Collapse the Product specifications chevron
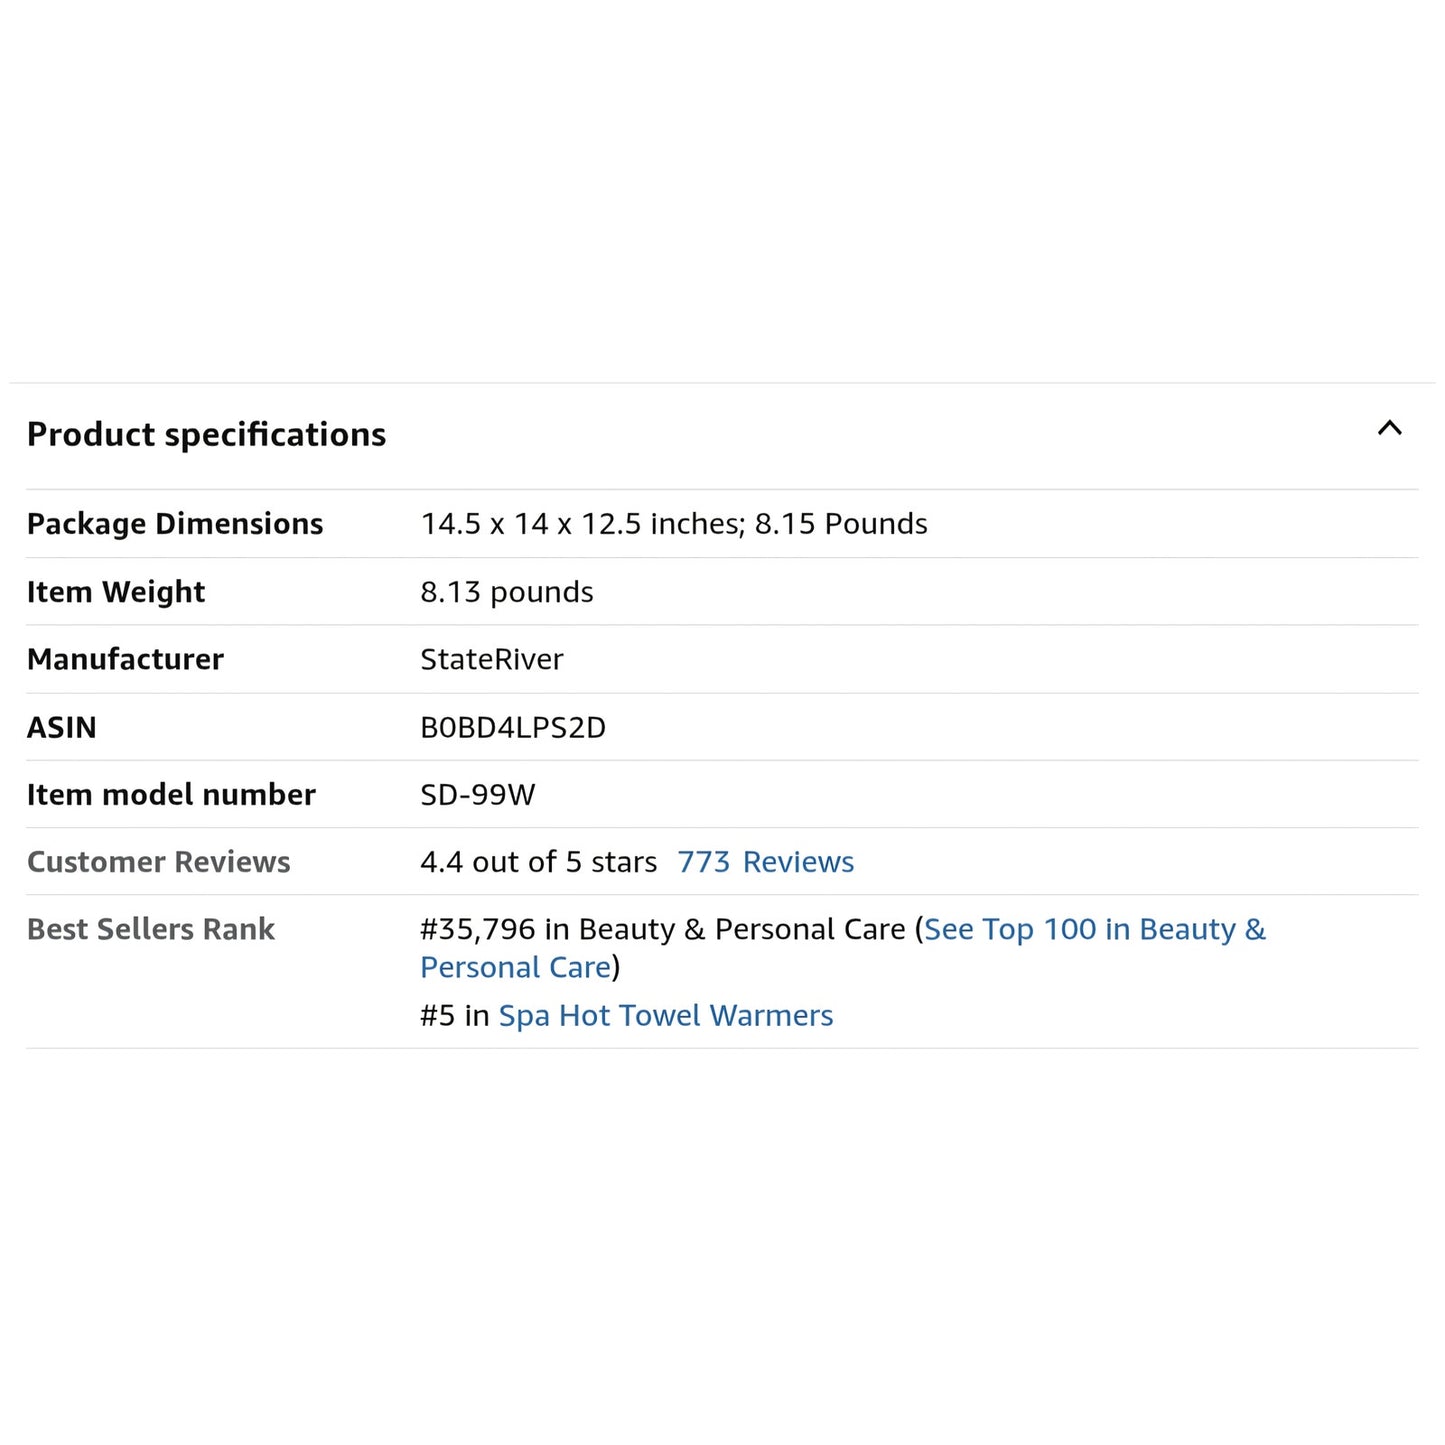This screenshot has width=1445, height=1445. point(1389,429)
